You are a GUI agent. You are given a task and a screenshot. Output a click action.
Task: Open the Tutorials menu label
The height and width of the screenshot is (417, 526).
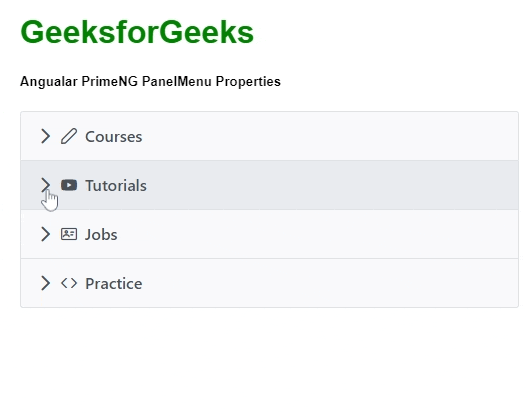(116, 186)
